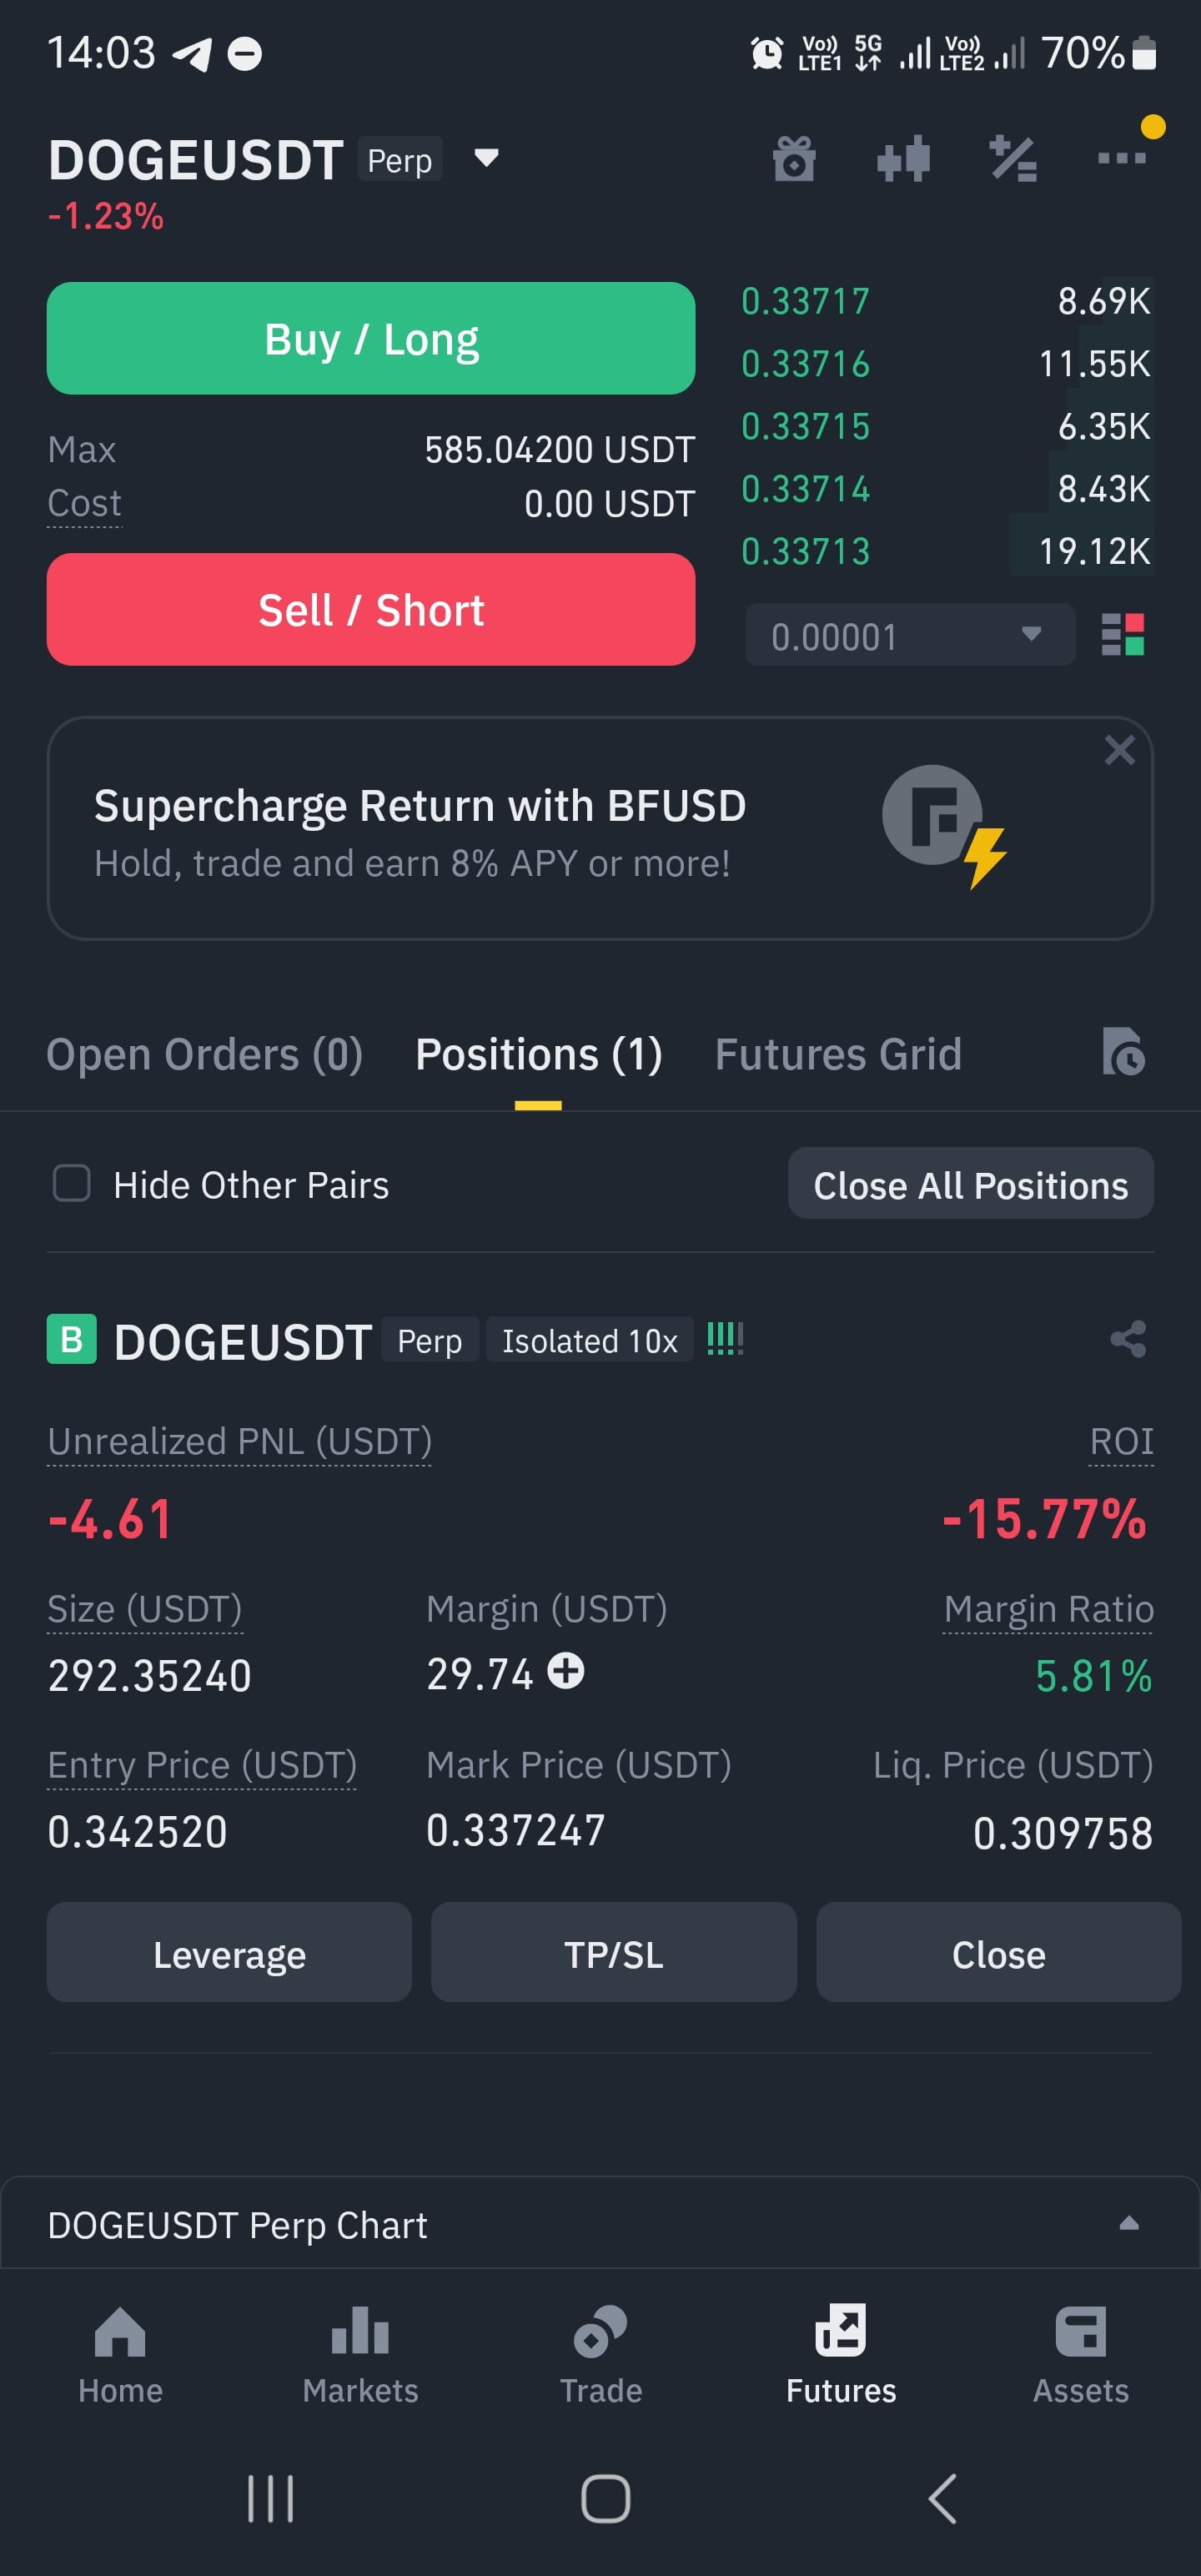Tap the order book layout icon

click(x=1122, y=635)
